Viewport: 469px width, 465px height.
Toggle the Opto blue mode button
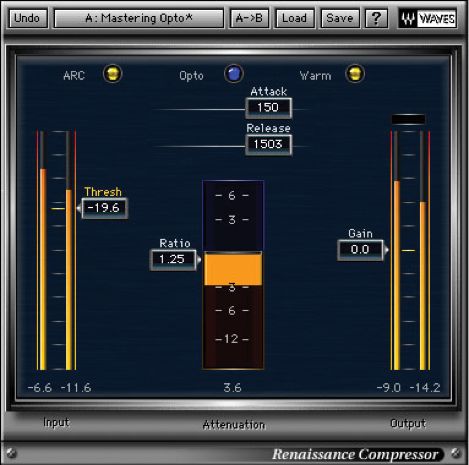click(x=234, y=73)
